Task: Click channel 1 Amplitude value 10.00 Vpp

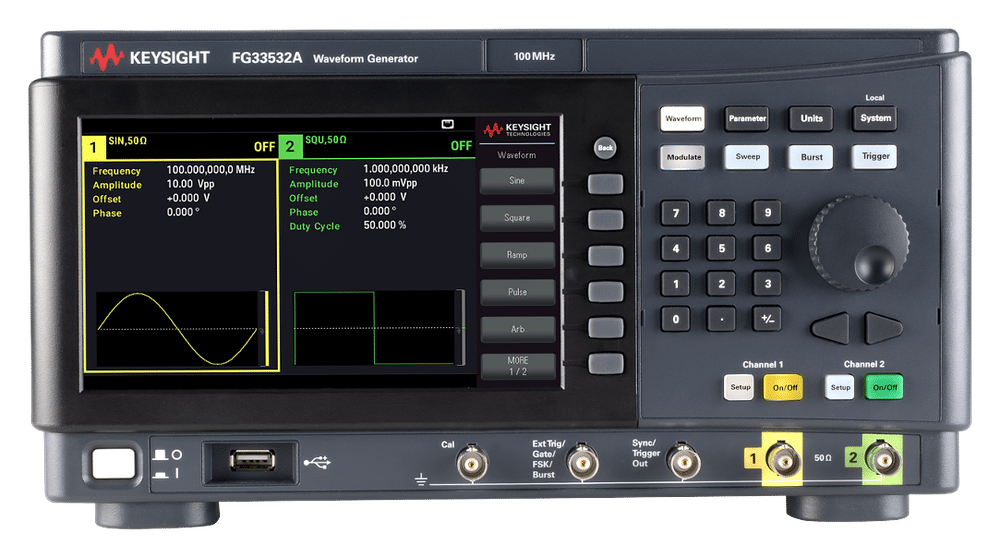Action: tap(190, 184)
